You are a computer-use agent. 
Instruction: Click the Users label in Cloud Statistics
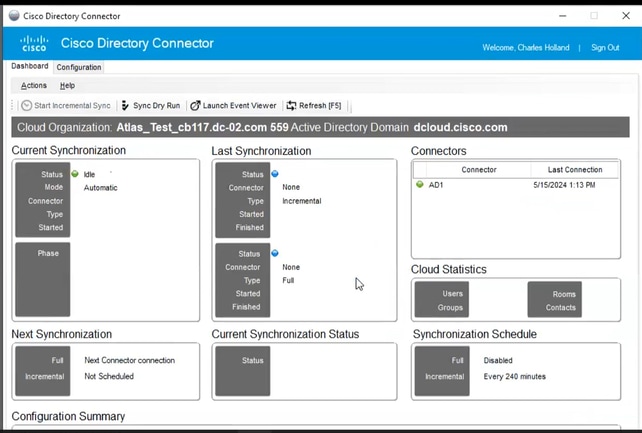pyautogui.click(x=452, y=293)
